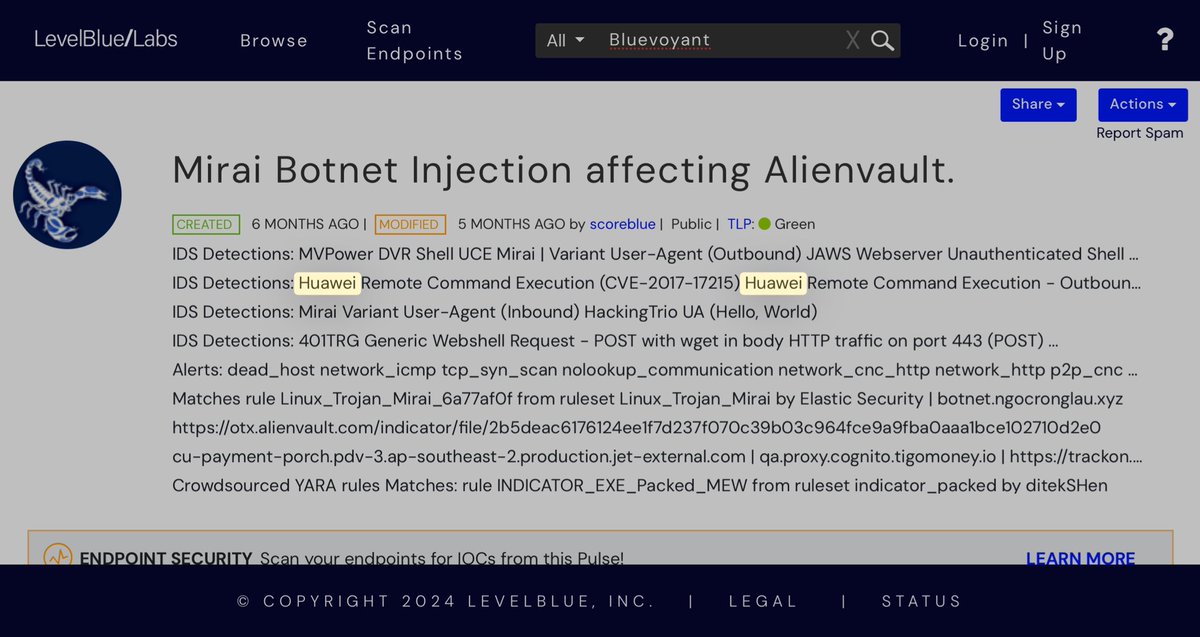
Task: Click the scorpion avatar image
Action: coord(67,195)
